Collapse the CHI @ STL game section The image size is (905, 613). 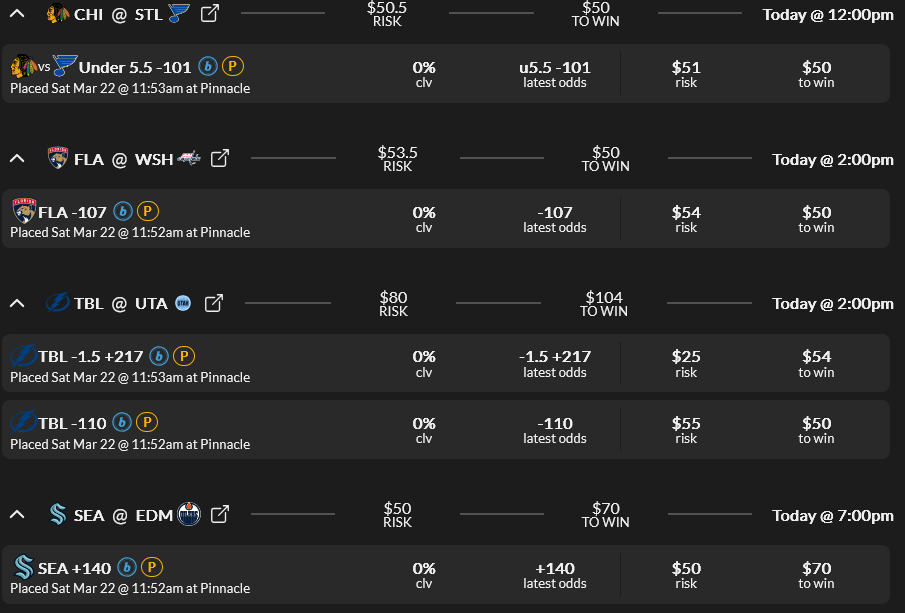[17, 14]
